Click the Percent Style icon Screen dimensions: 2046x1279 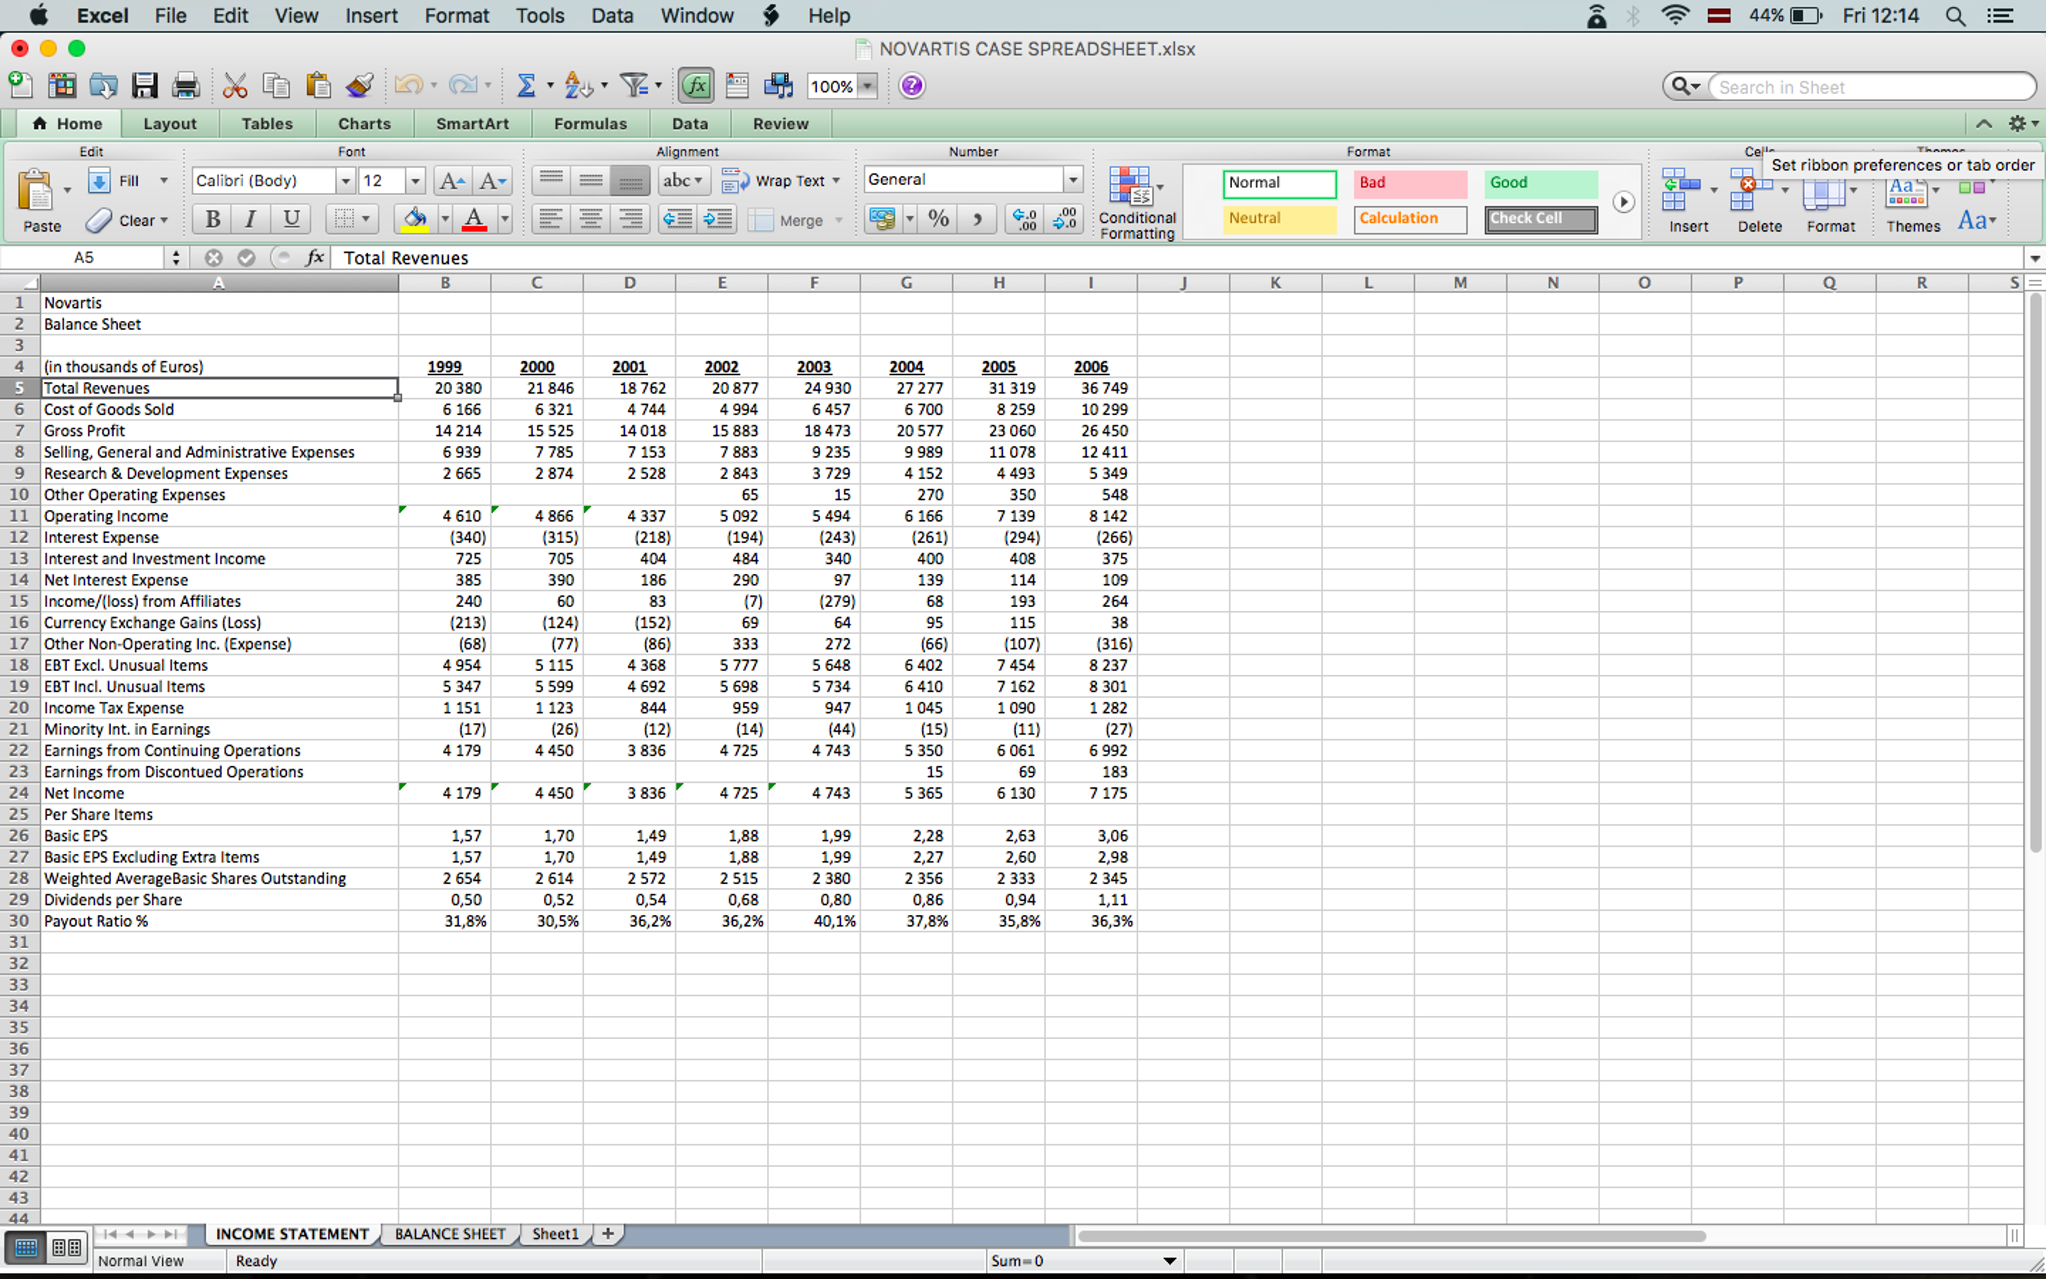coord(938,219)
